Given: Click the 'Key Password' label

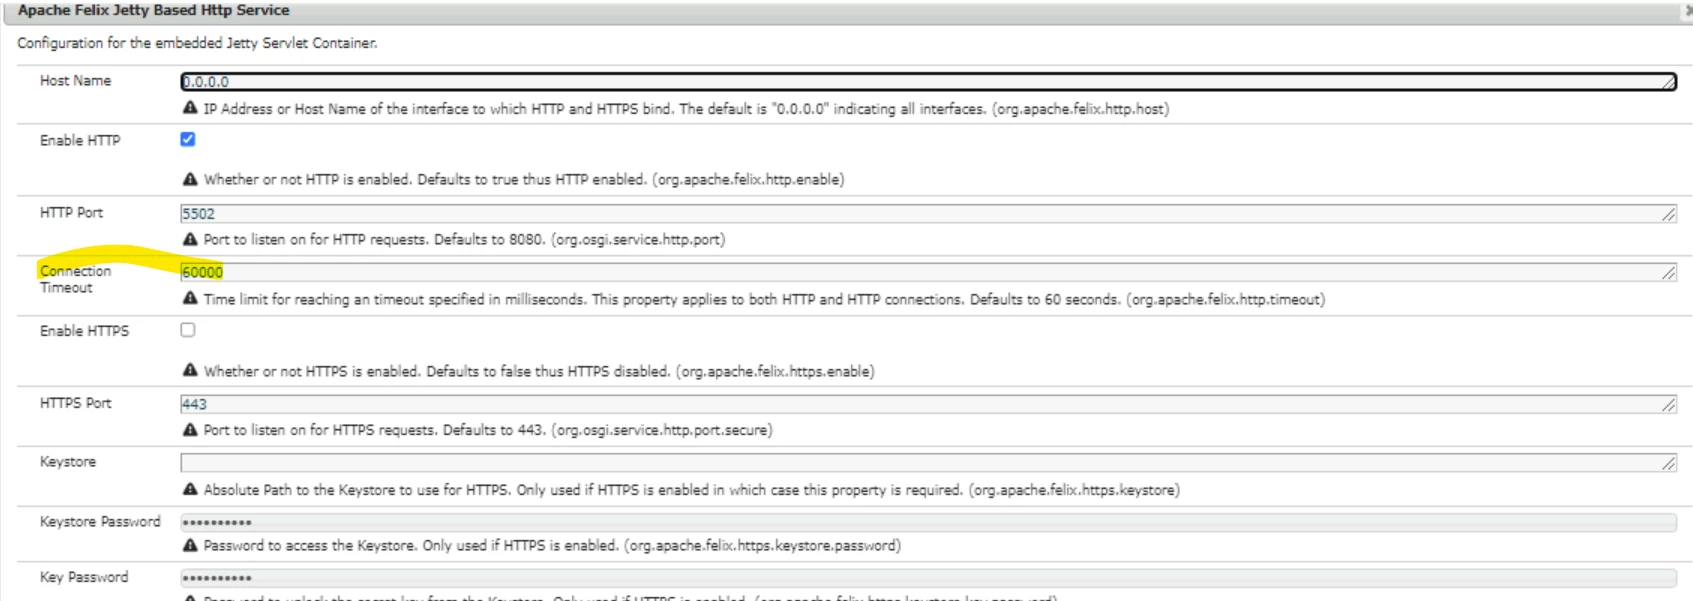Looking at the screenshot, I should [84, 577].
